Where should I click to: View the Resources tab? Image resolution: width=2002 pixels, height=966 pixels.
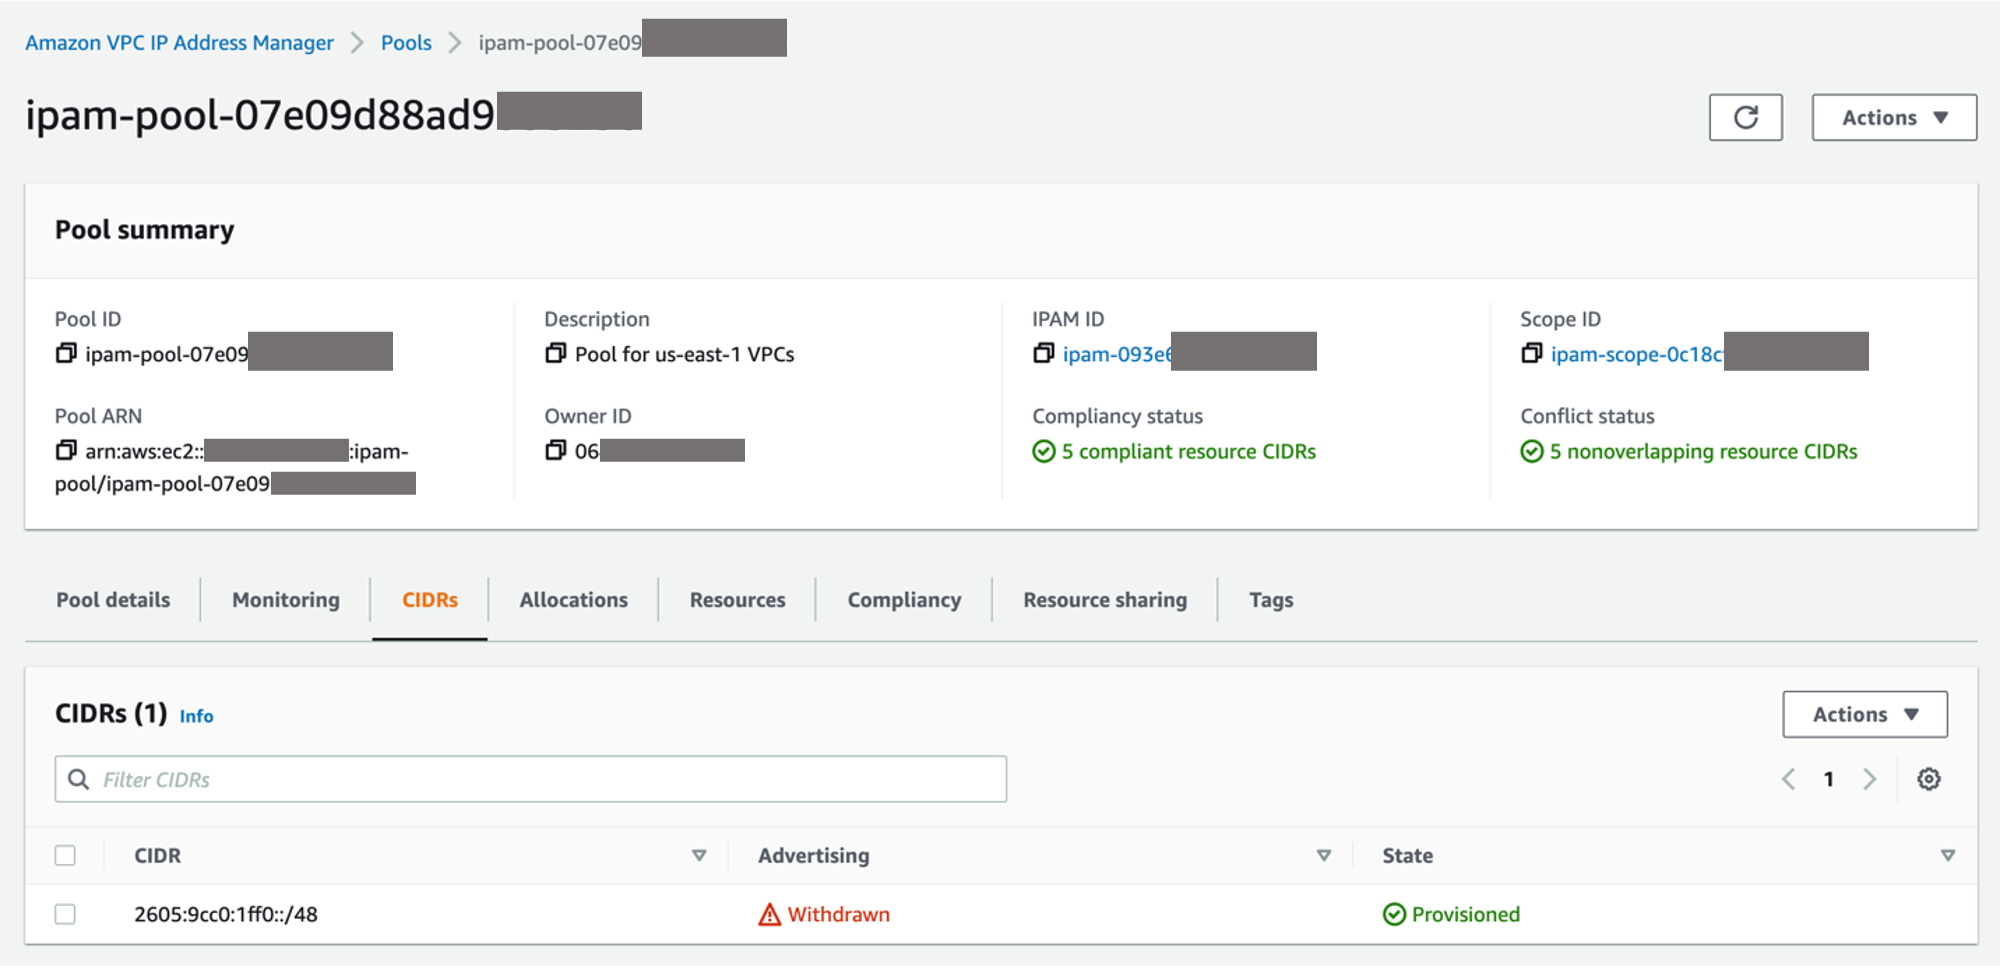738,600
